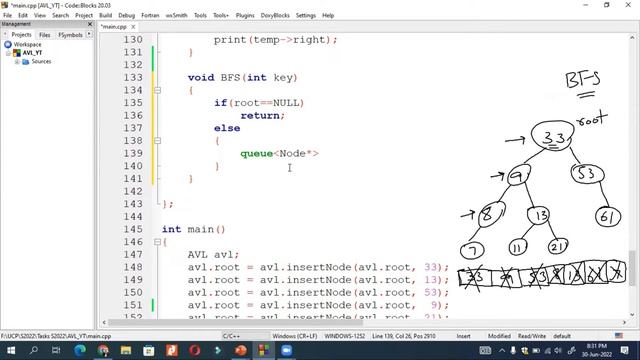Switch to the Projects tab
This screenshot has height=360, width=640.
21,35
